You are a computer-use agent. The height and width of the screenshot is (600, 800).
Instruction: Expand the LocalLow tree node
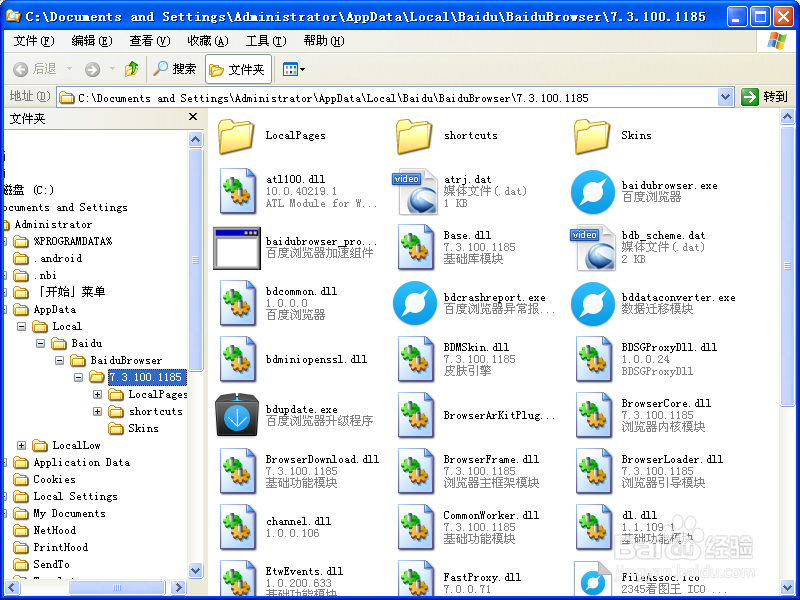point(21,445)
